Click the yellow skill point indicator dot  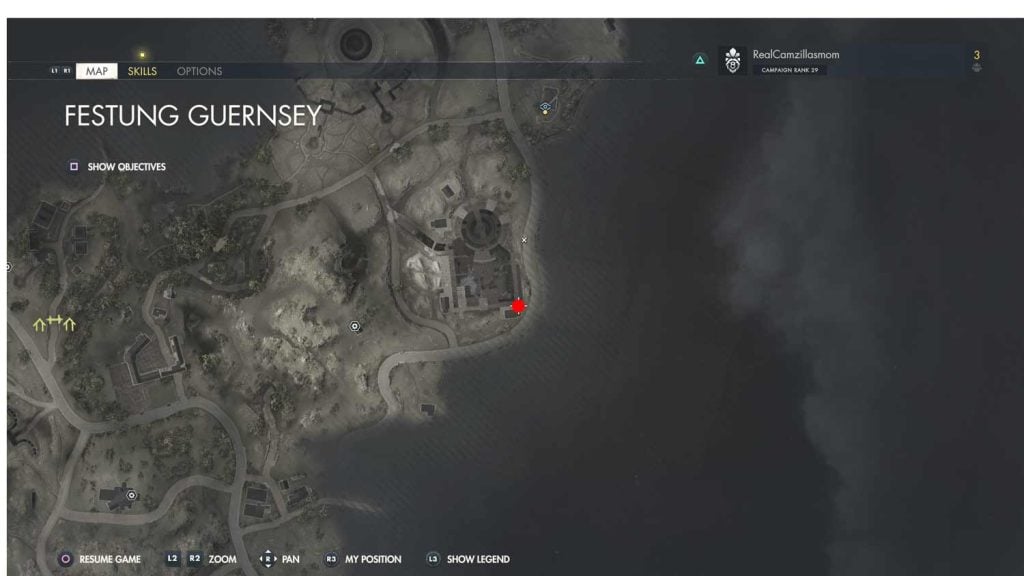click(x=142, y=55)
